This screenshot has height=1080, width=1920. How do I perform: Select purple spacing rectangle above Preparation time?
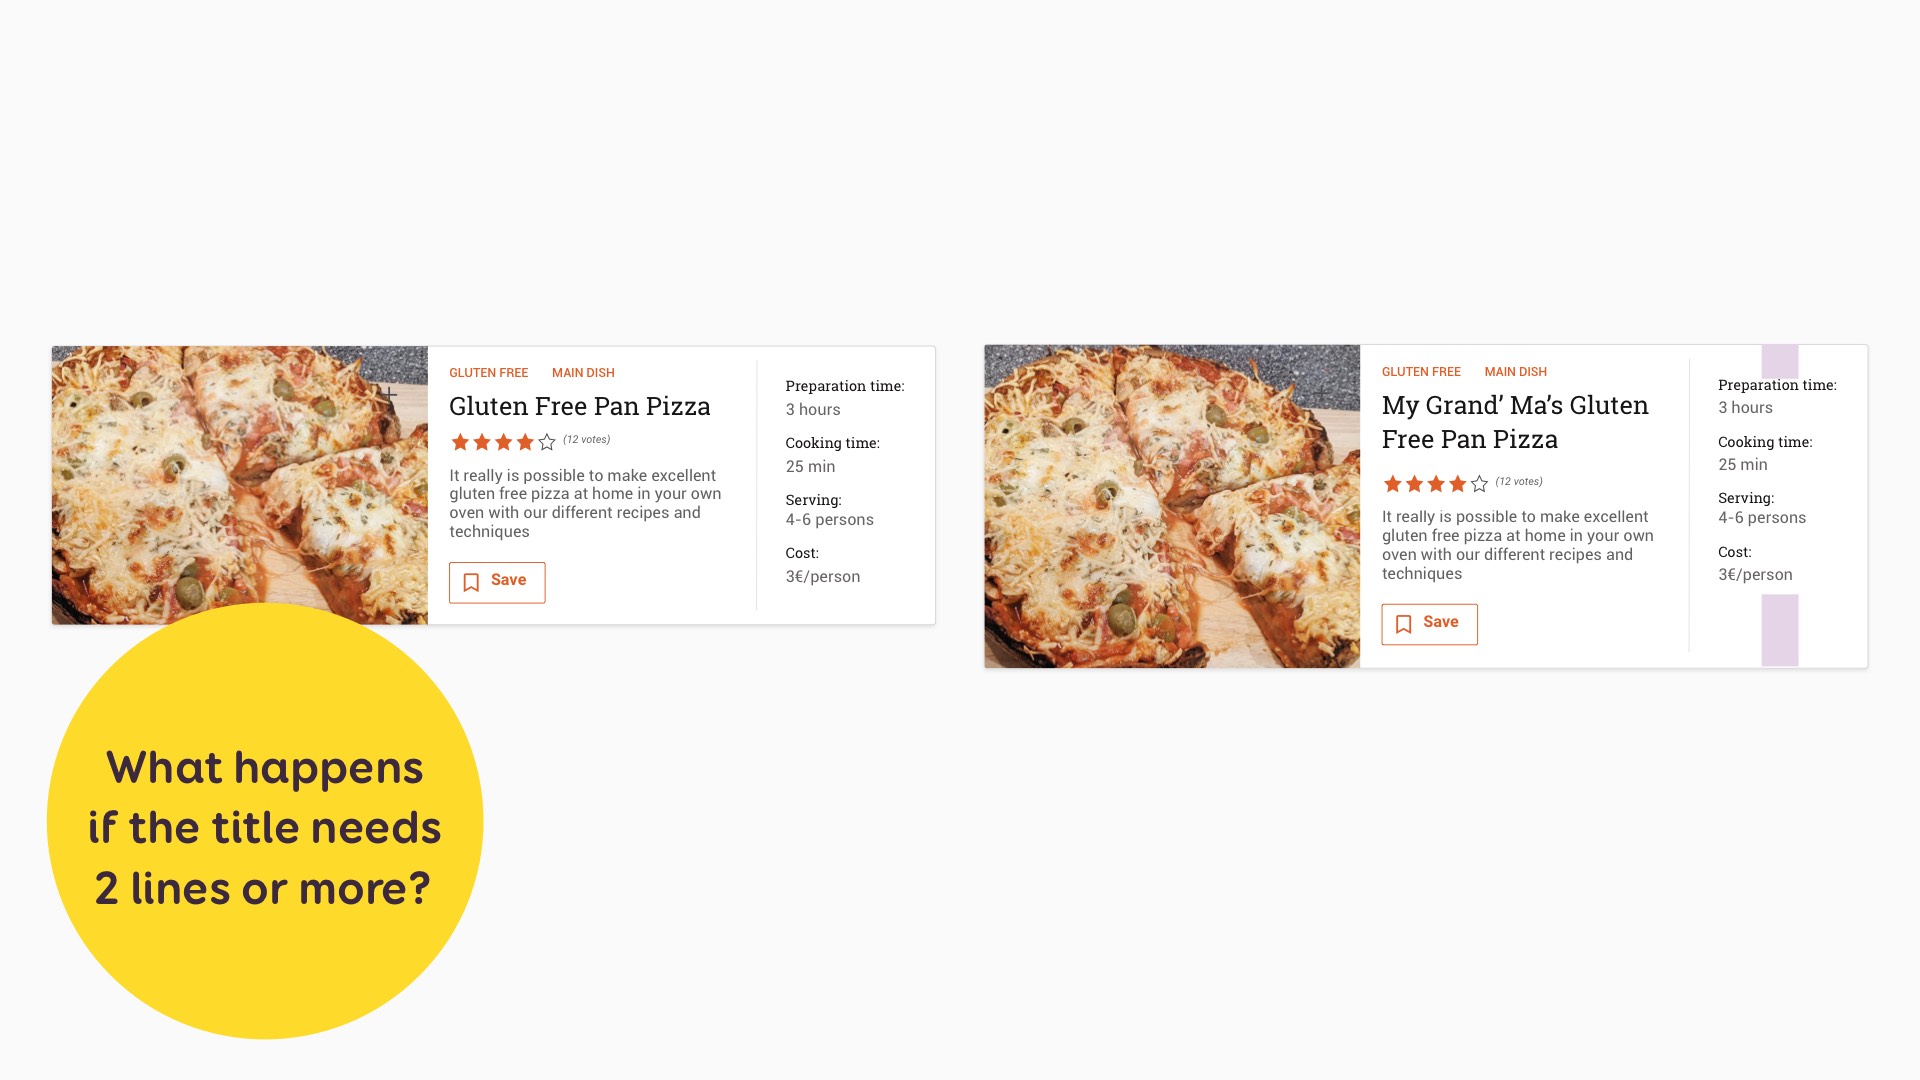click(x=1779, y=360)
